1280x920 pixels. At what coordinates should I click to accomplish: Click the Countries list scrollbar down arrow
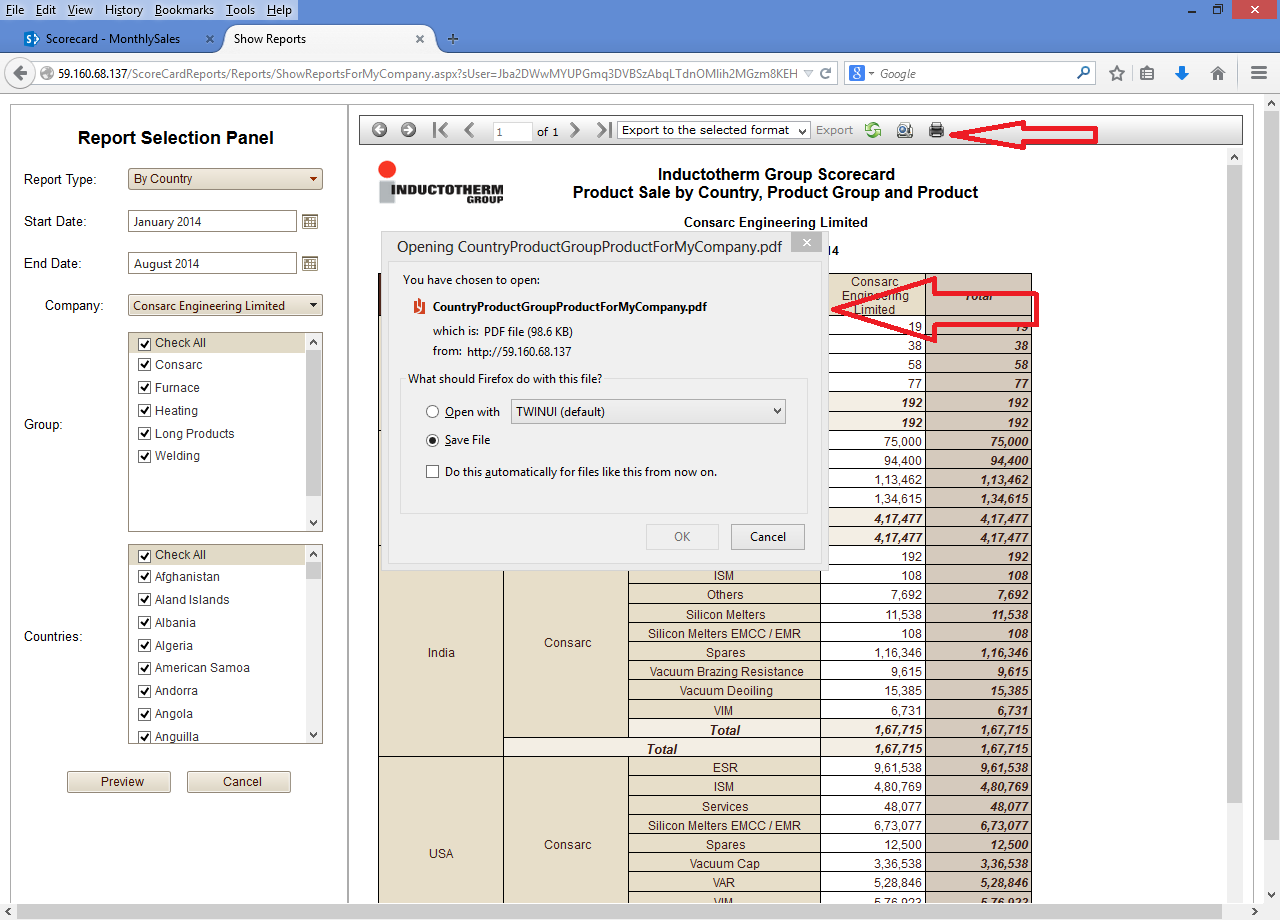tap(314, 735)
